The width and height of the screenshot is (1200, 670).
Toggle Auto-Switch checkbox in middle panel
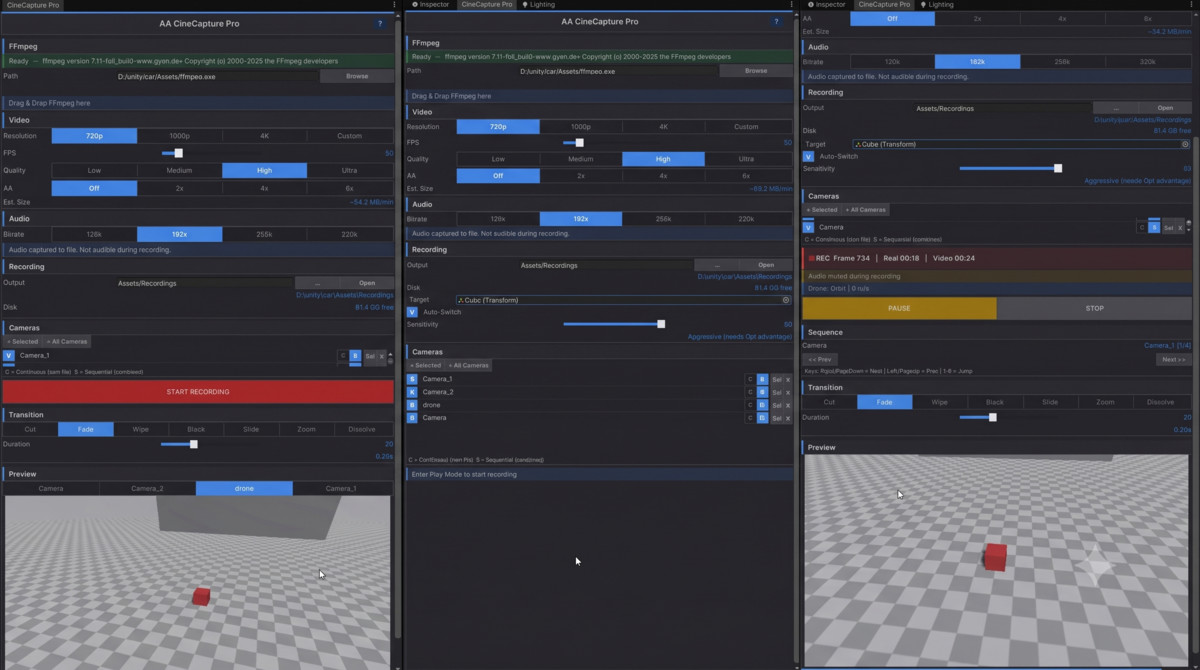(x=412, y=312)
